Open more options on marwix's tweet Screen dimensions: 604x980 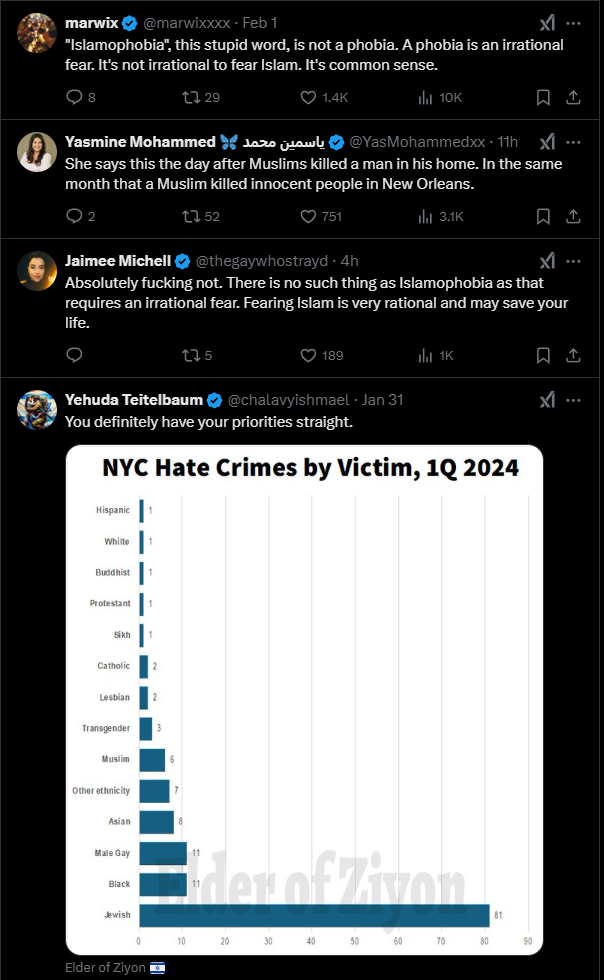pyautogui.click(x=573, y=23)
